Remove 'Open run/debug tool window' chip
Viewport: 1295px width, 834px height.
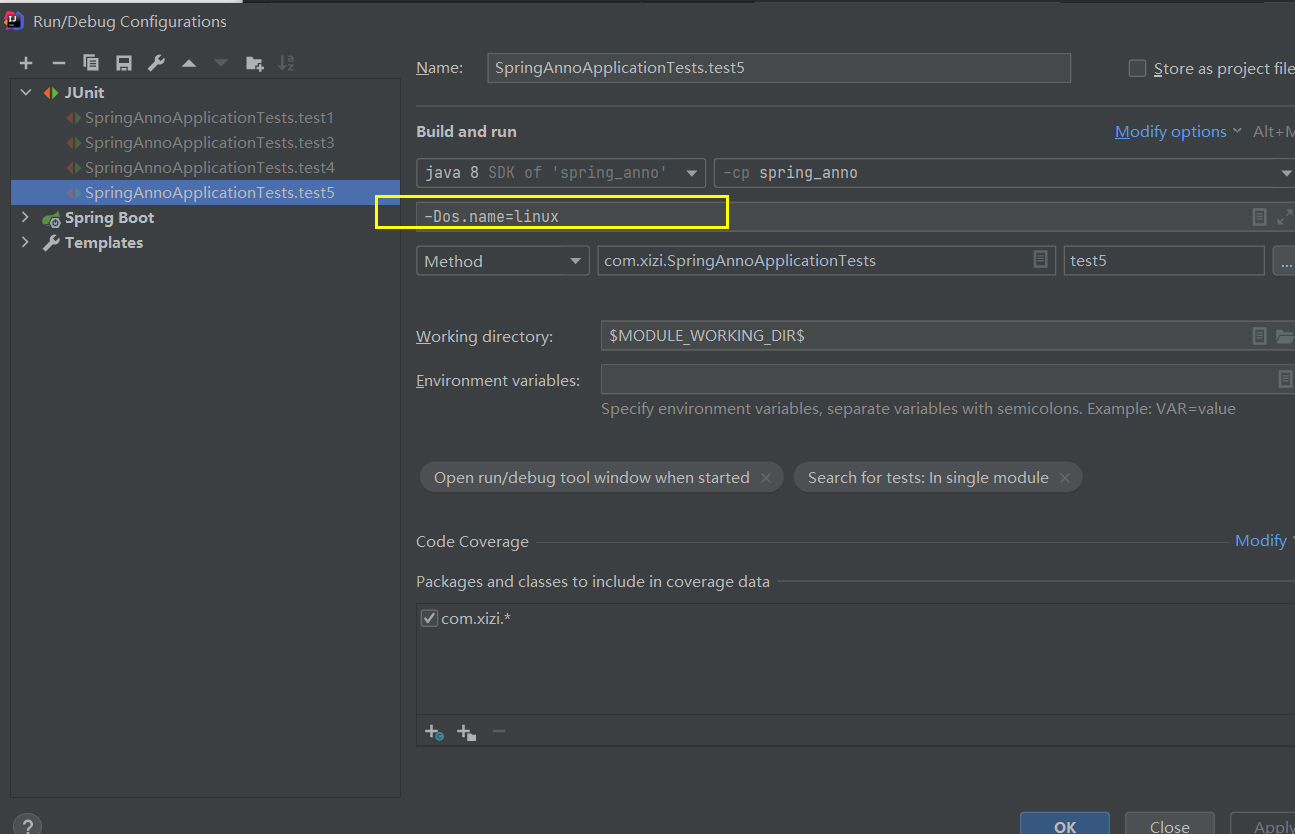(x=766, y=478)
